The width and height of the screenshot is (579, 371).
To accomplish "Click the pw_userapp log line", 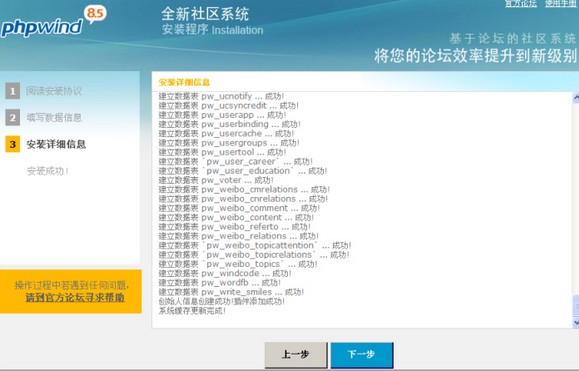I will pyautogui.click(x=222, y=115).
